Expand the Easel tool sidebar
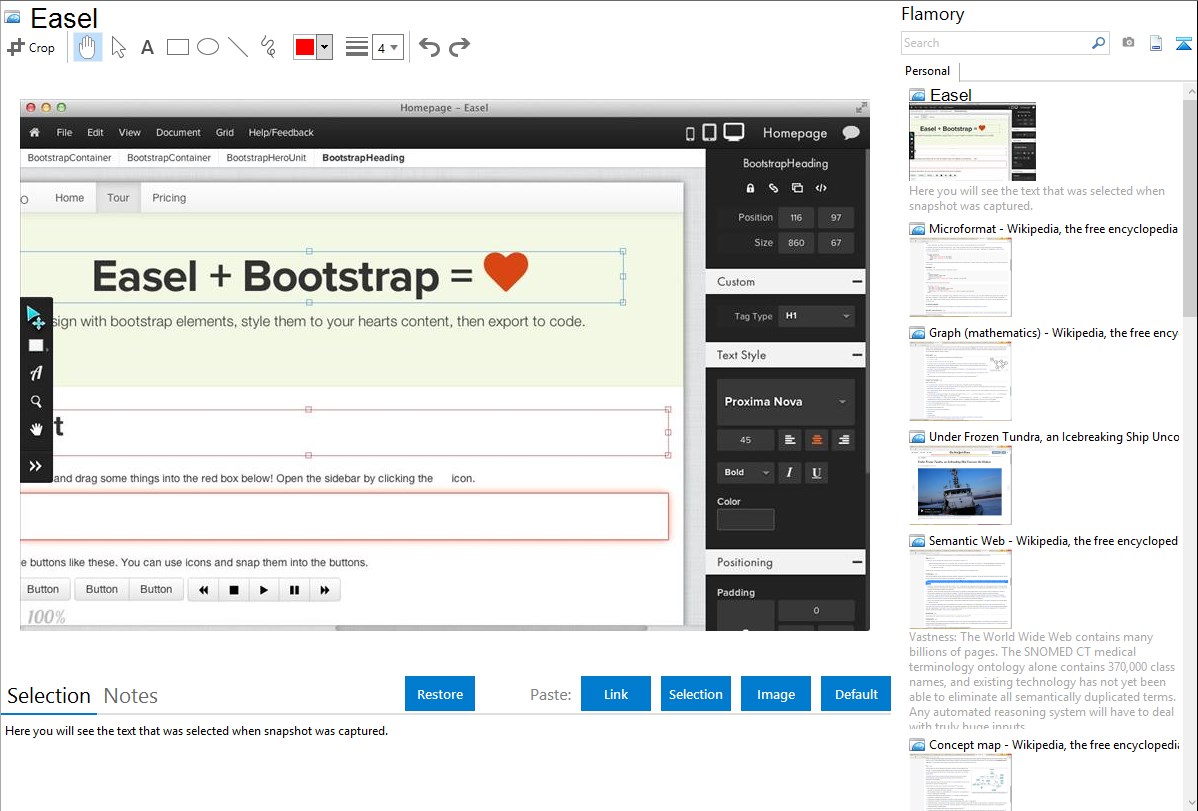 click(35, 466)
